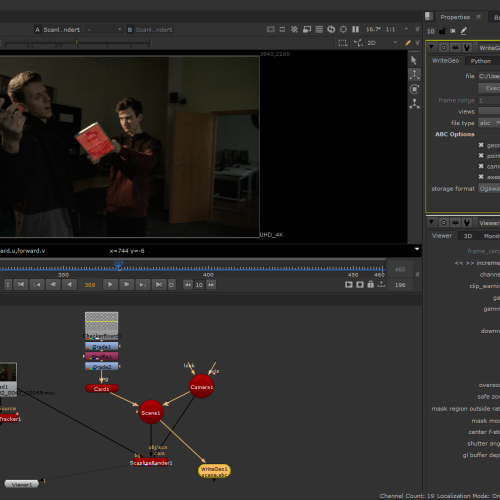The image size is (500, 500).
Task: Toggle the fourth ABC Options checkbox (axes)
Action: pyautogui.click(x=481, y=177)
